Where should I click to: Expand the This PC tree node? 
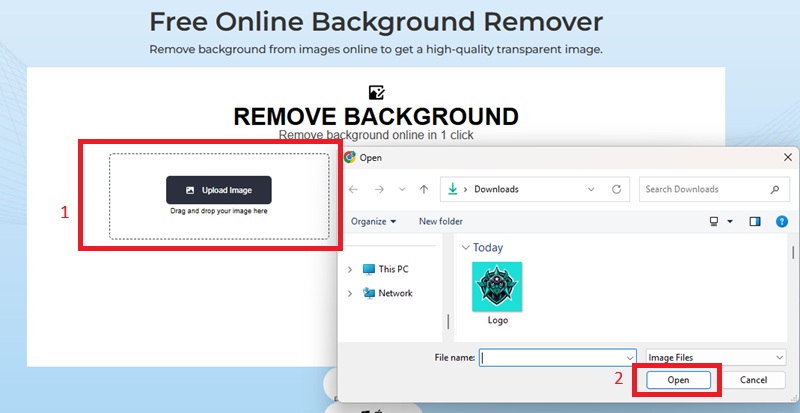click(350, 269)
